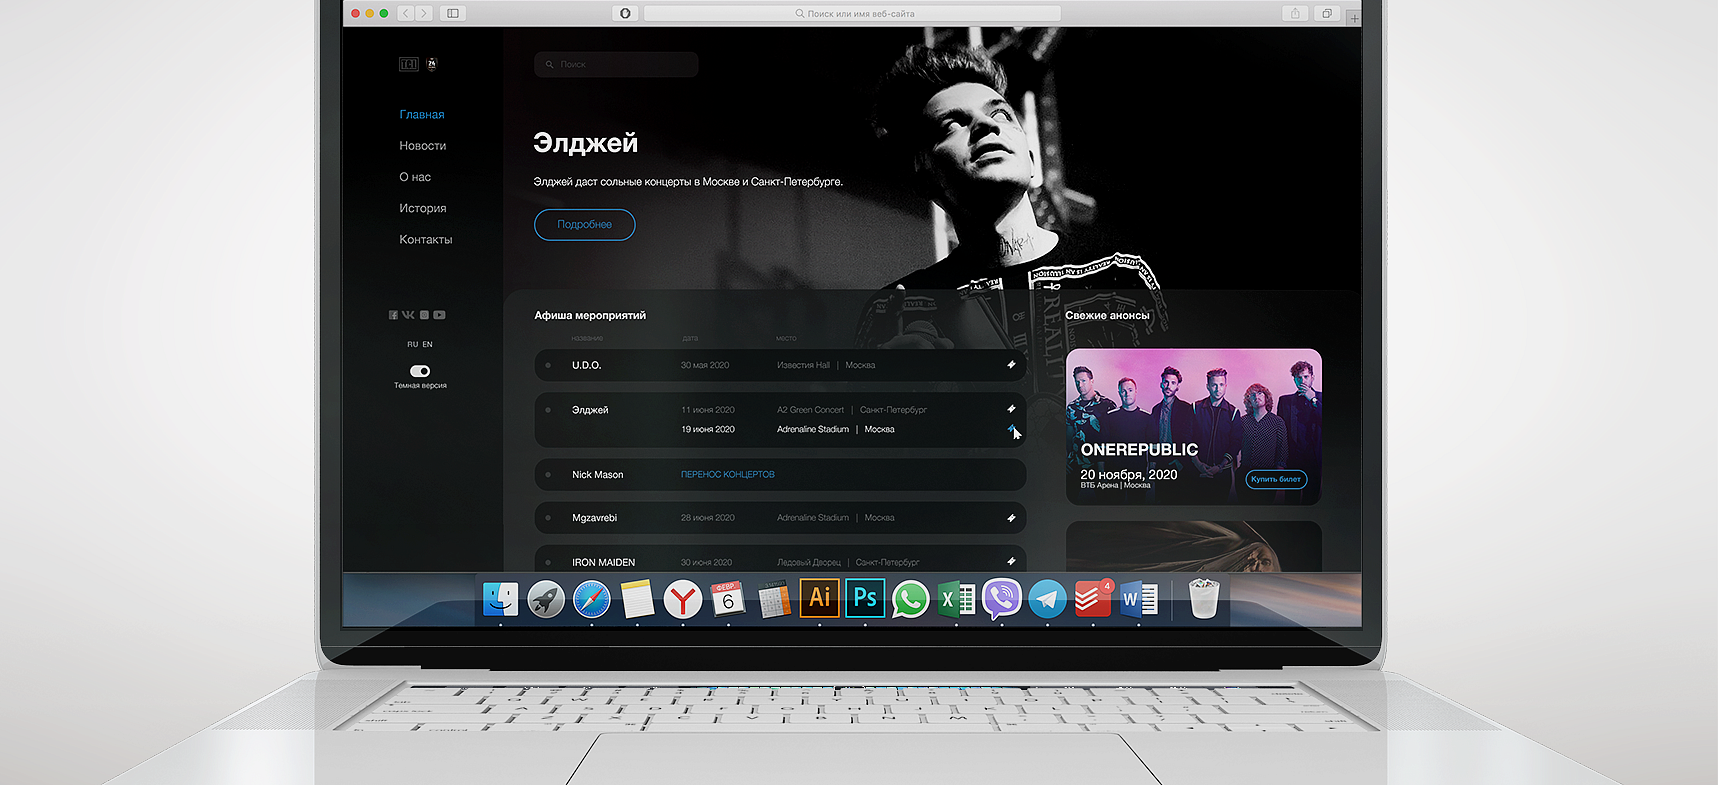Click Купить билет on the OneRepublic card
This screenshot has height=785, width=1718.
(x=1276, y=479)
